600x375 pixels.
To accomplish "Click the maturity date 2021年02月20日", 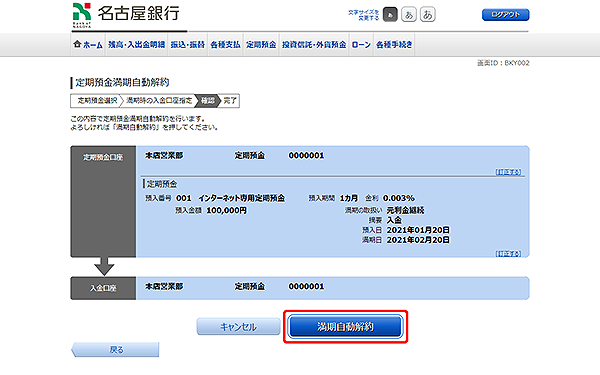I will click(418, 240).
